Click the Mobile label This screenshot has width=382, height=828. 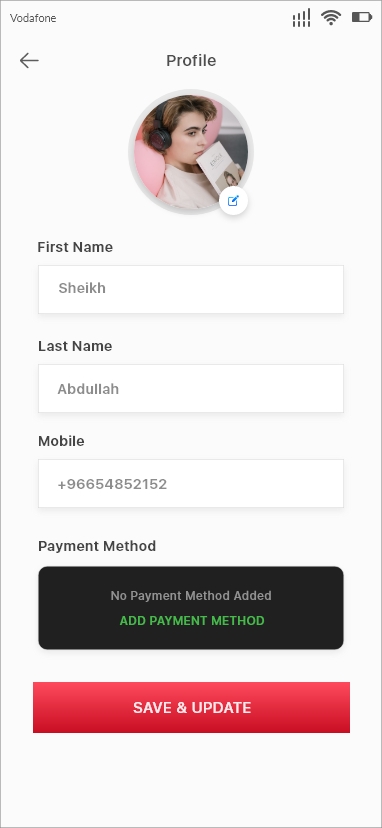click(61, 441)
